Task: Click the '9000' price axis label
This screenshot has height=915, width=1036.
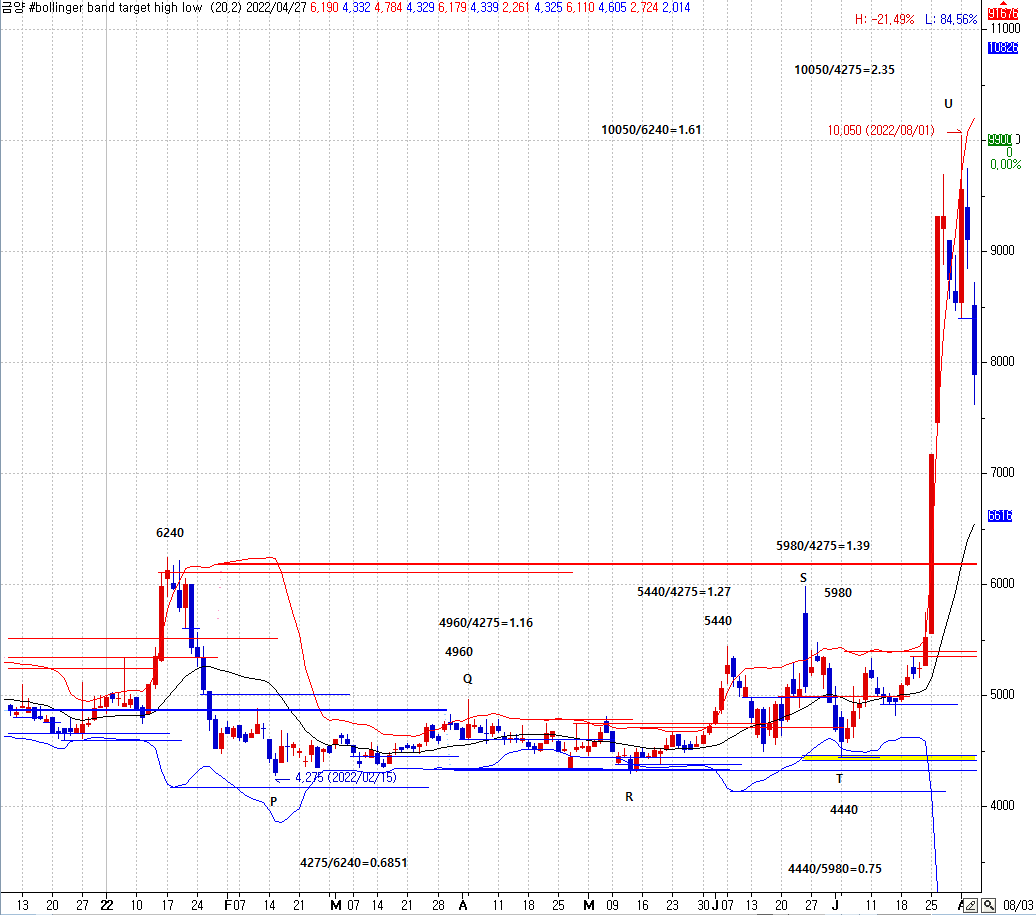Action: [1002, 250]
